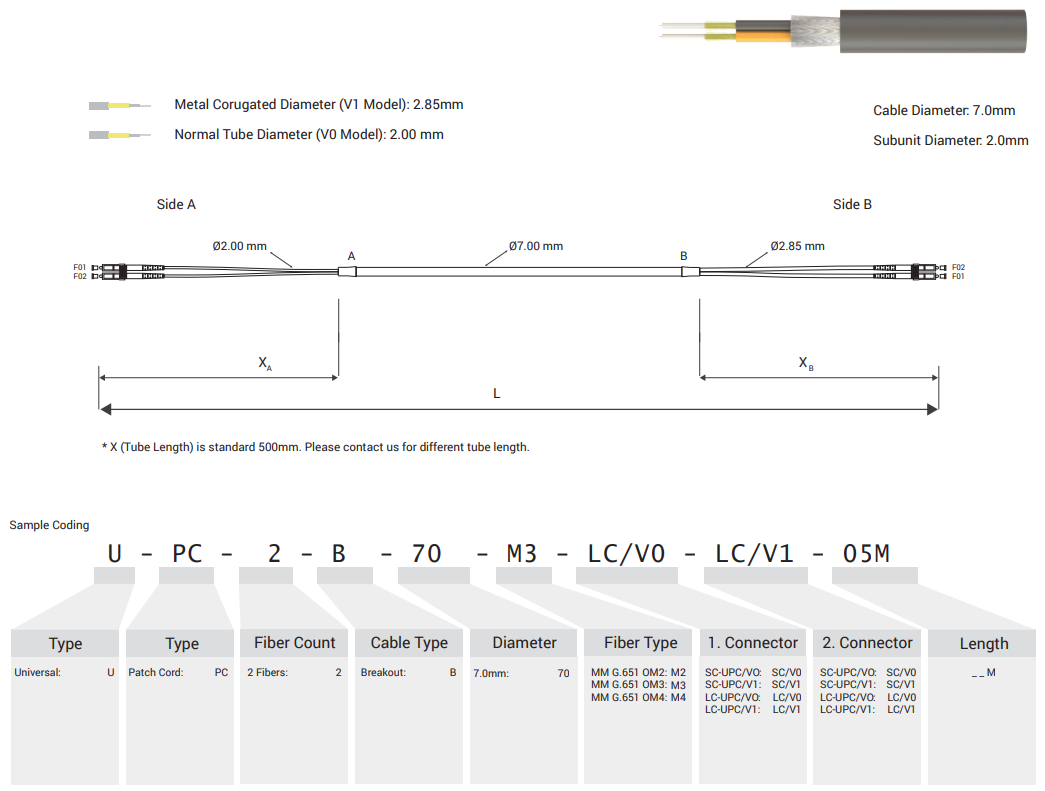Select the Metal Corrugated tube icon
This screenshot has width=1045, height=791.
pyautogui.click(x=119, y=105)
